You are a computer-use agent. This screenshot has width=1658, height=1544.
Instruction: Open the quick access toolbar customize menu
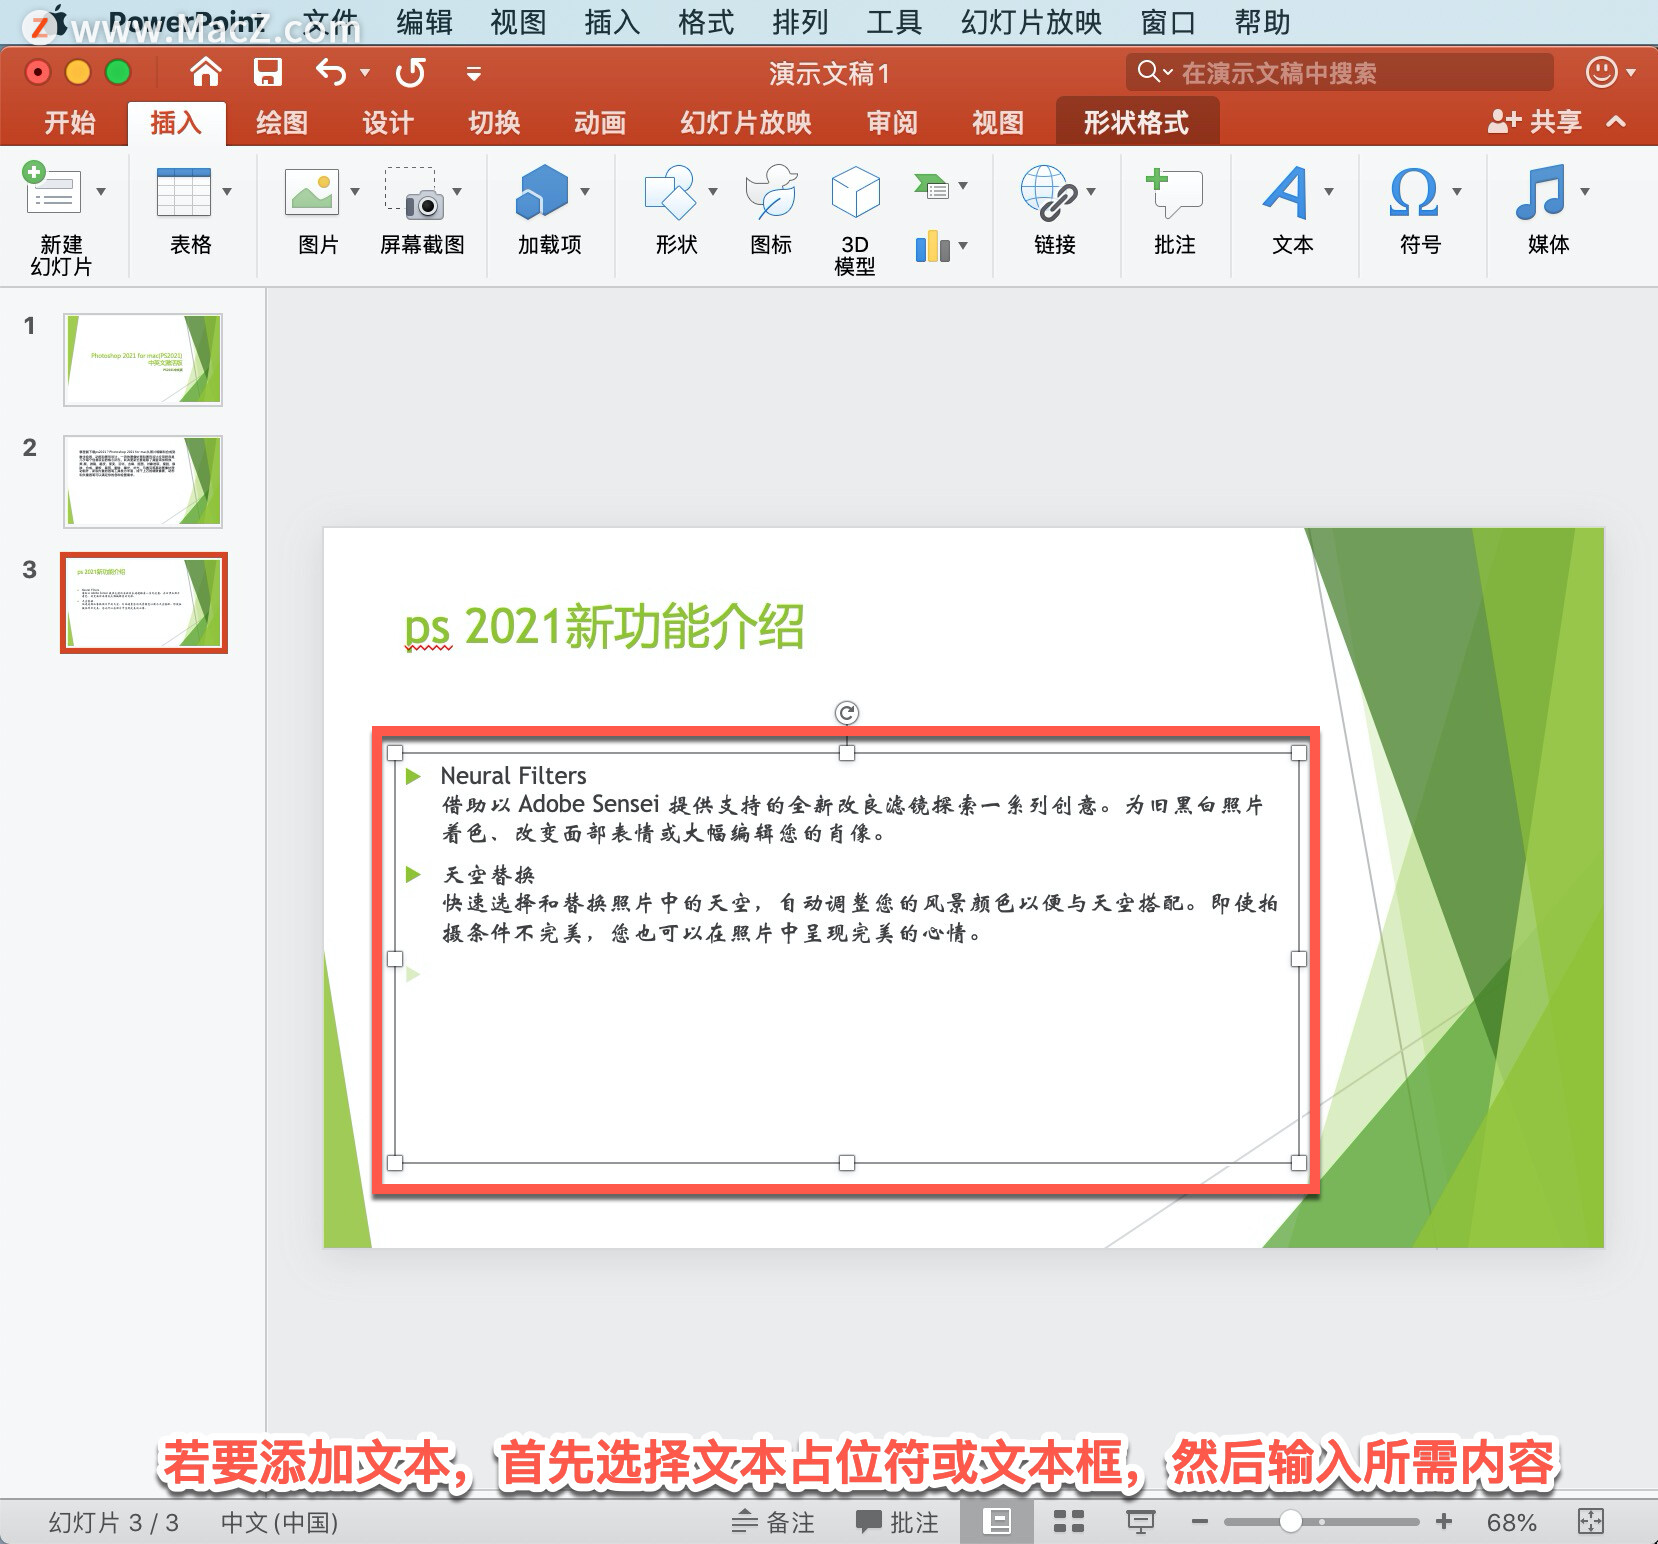[474, 73]
